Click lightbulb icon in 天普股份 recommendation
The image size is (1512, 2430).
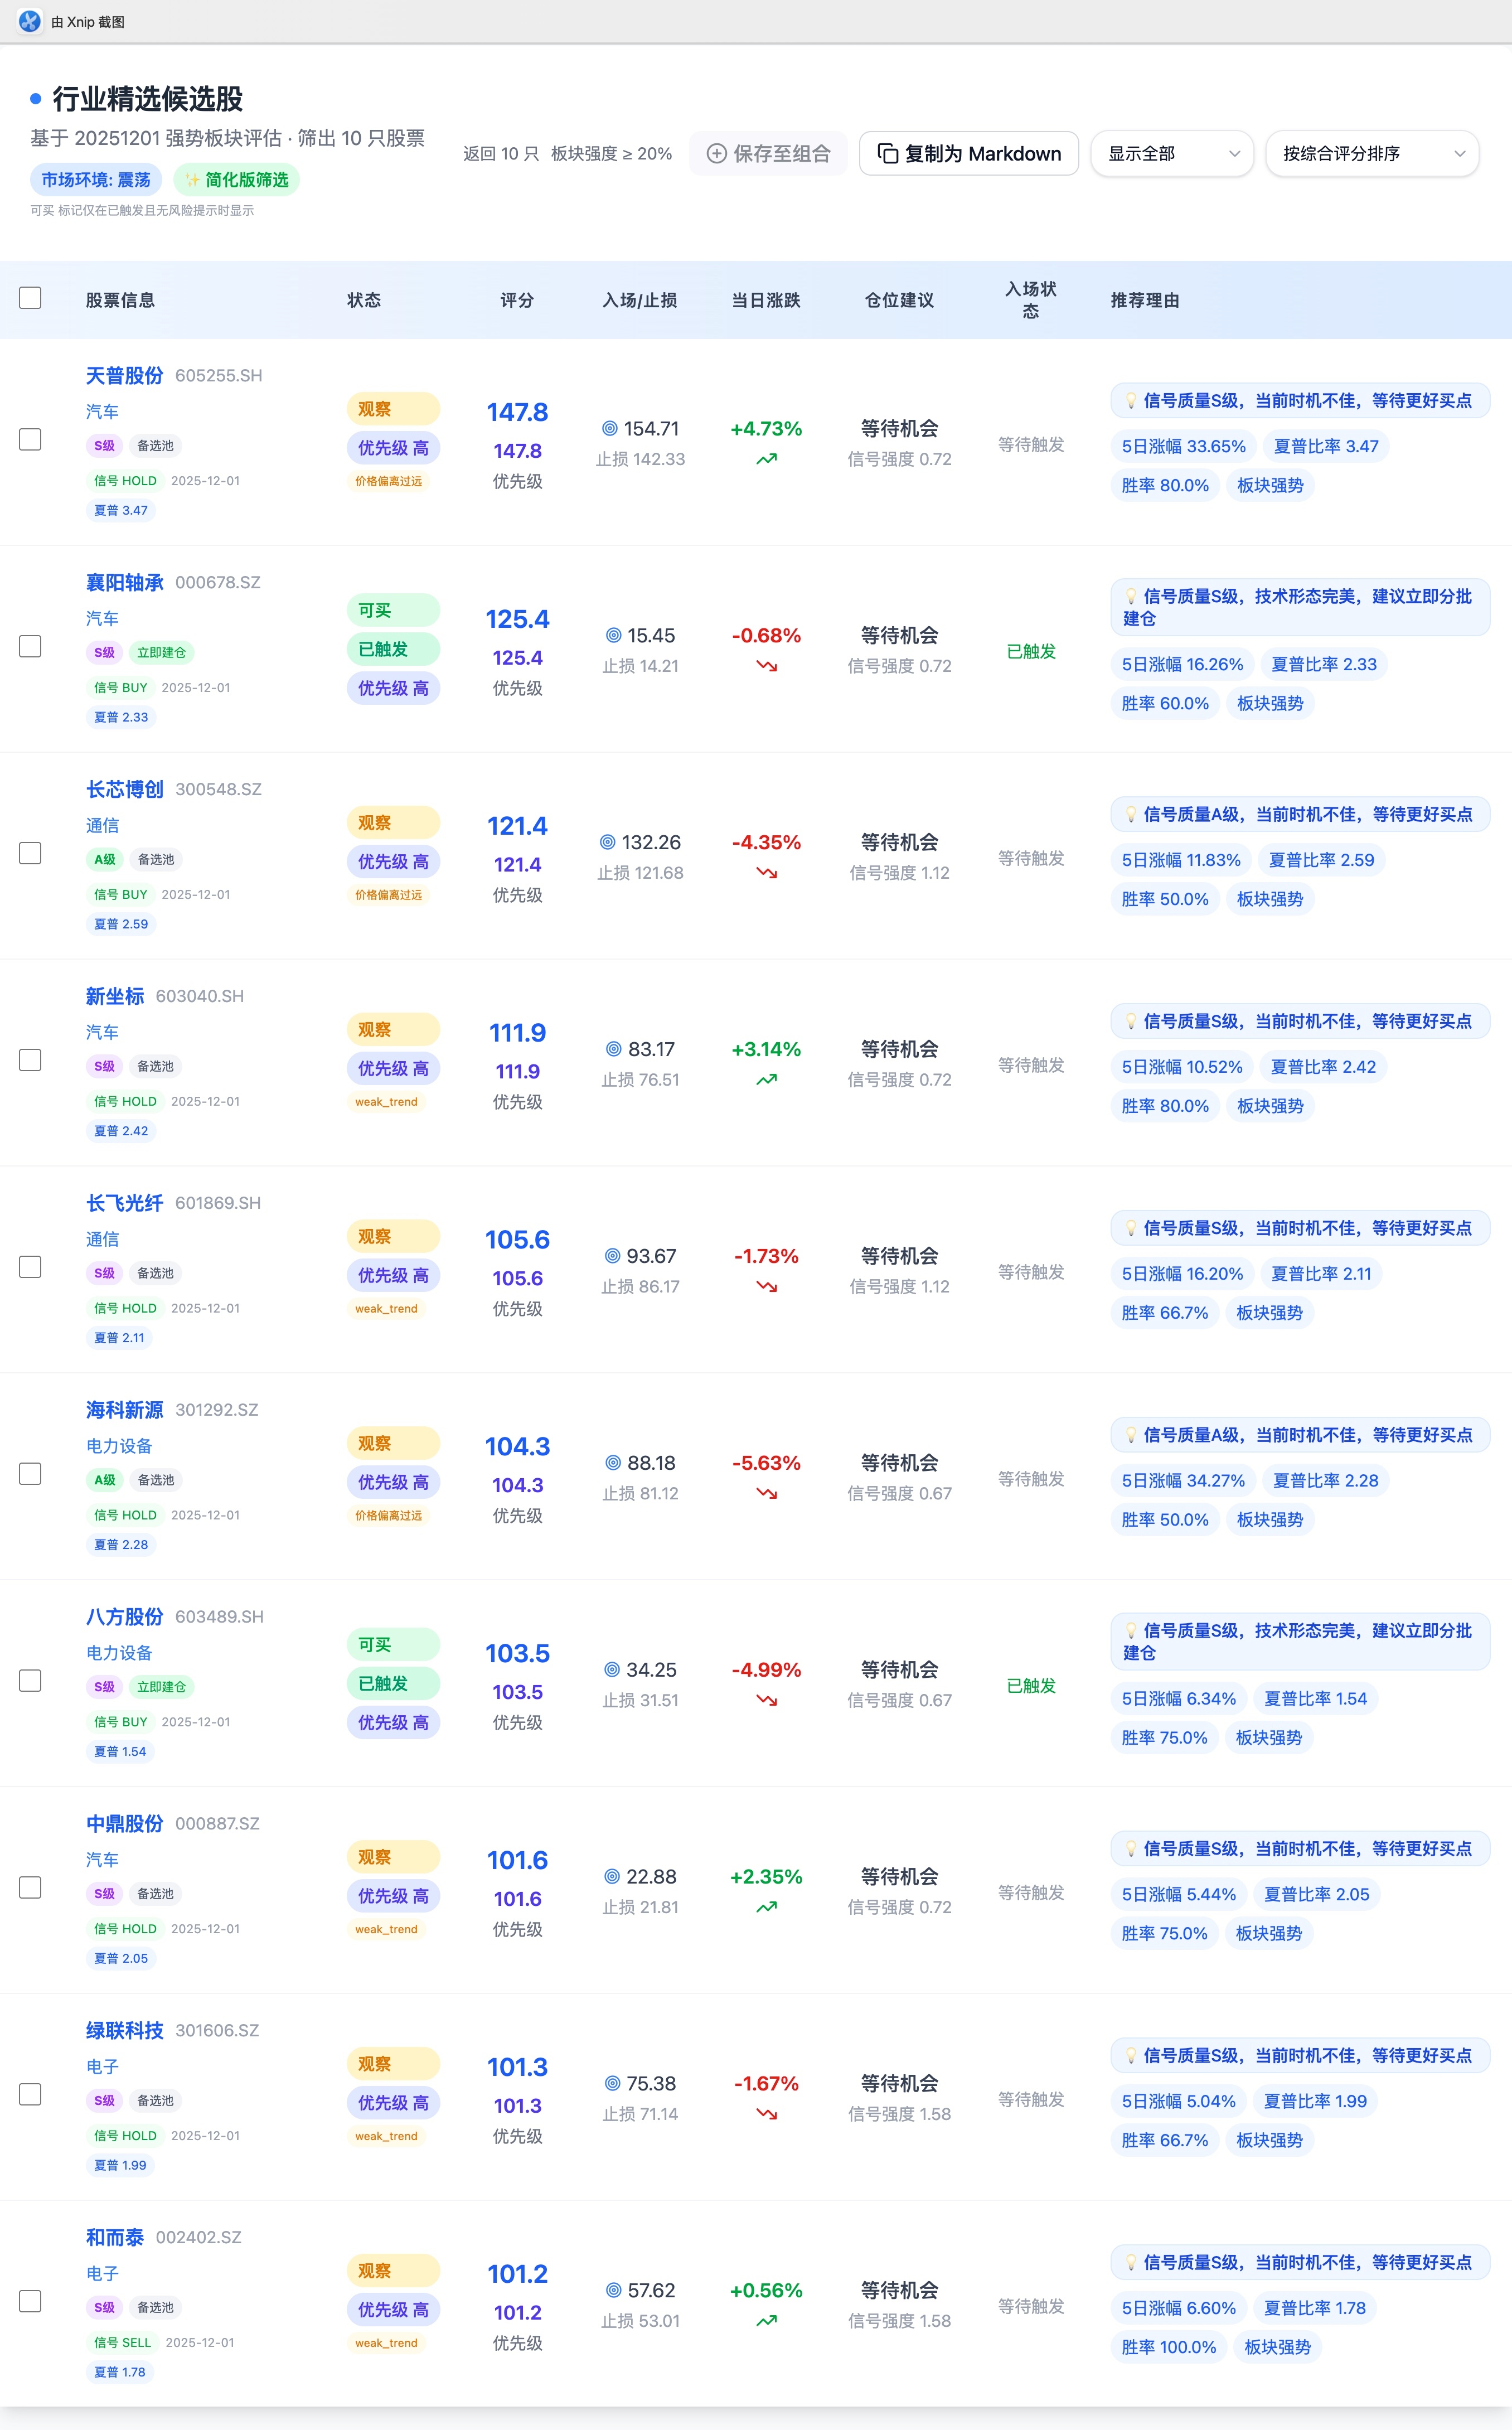coord(1131,401)
